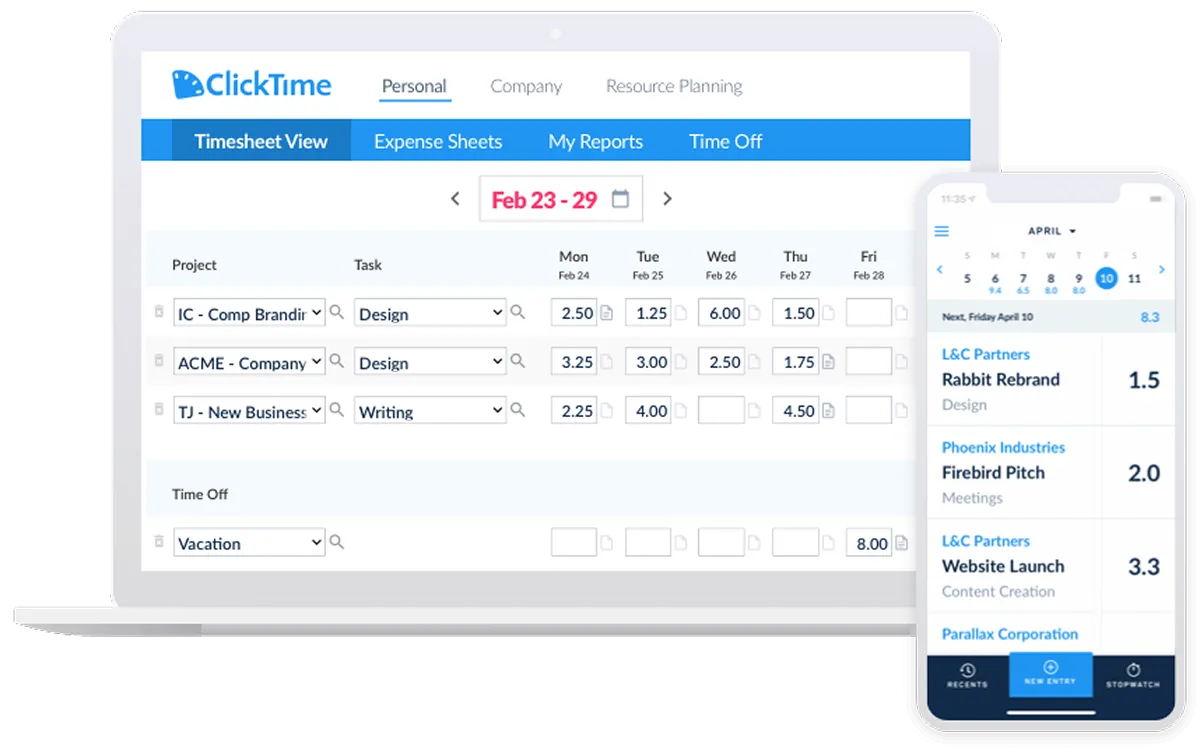
Task: Open the Firebird Pitch entry on phone
Action: point(1051,472)
